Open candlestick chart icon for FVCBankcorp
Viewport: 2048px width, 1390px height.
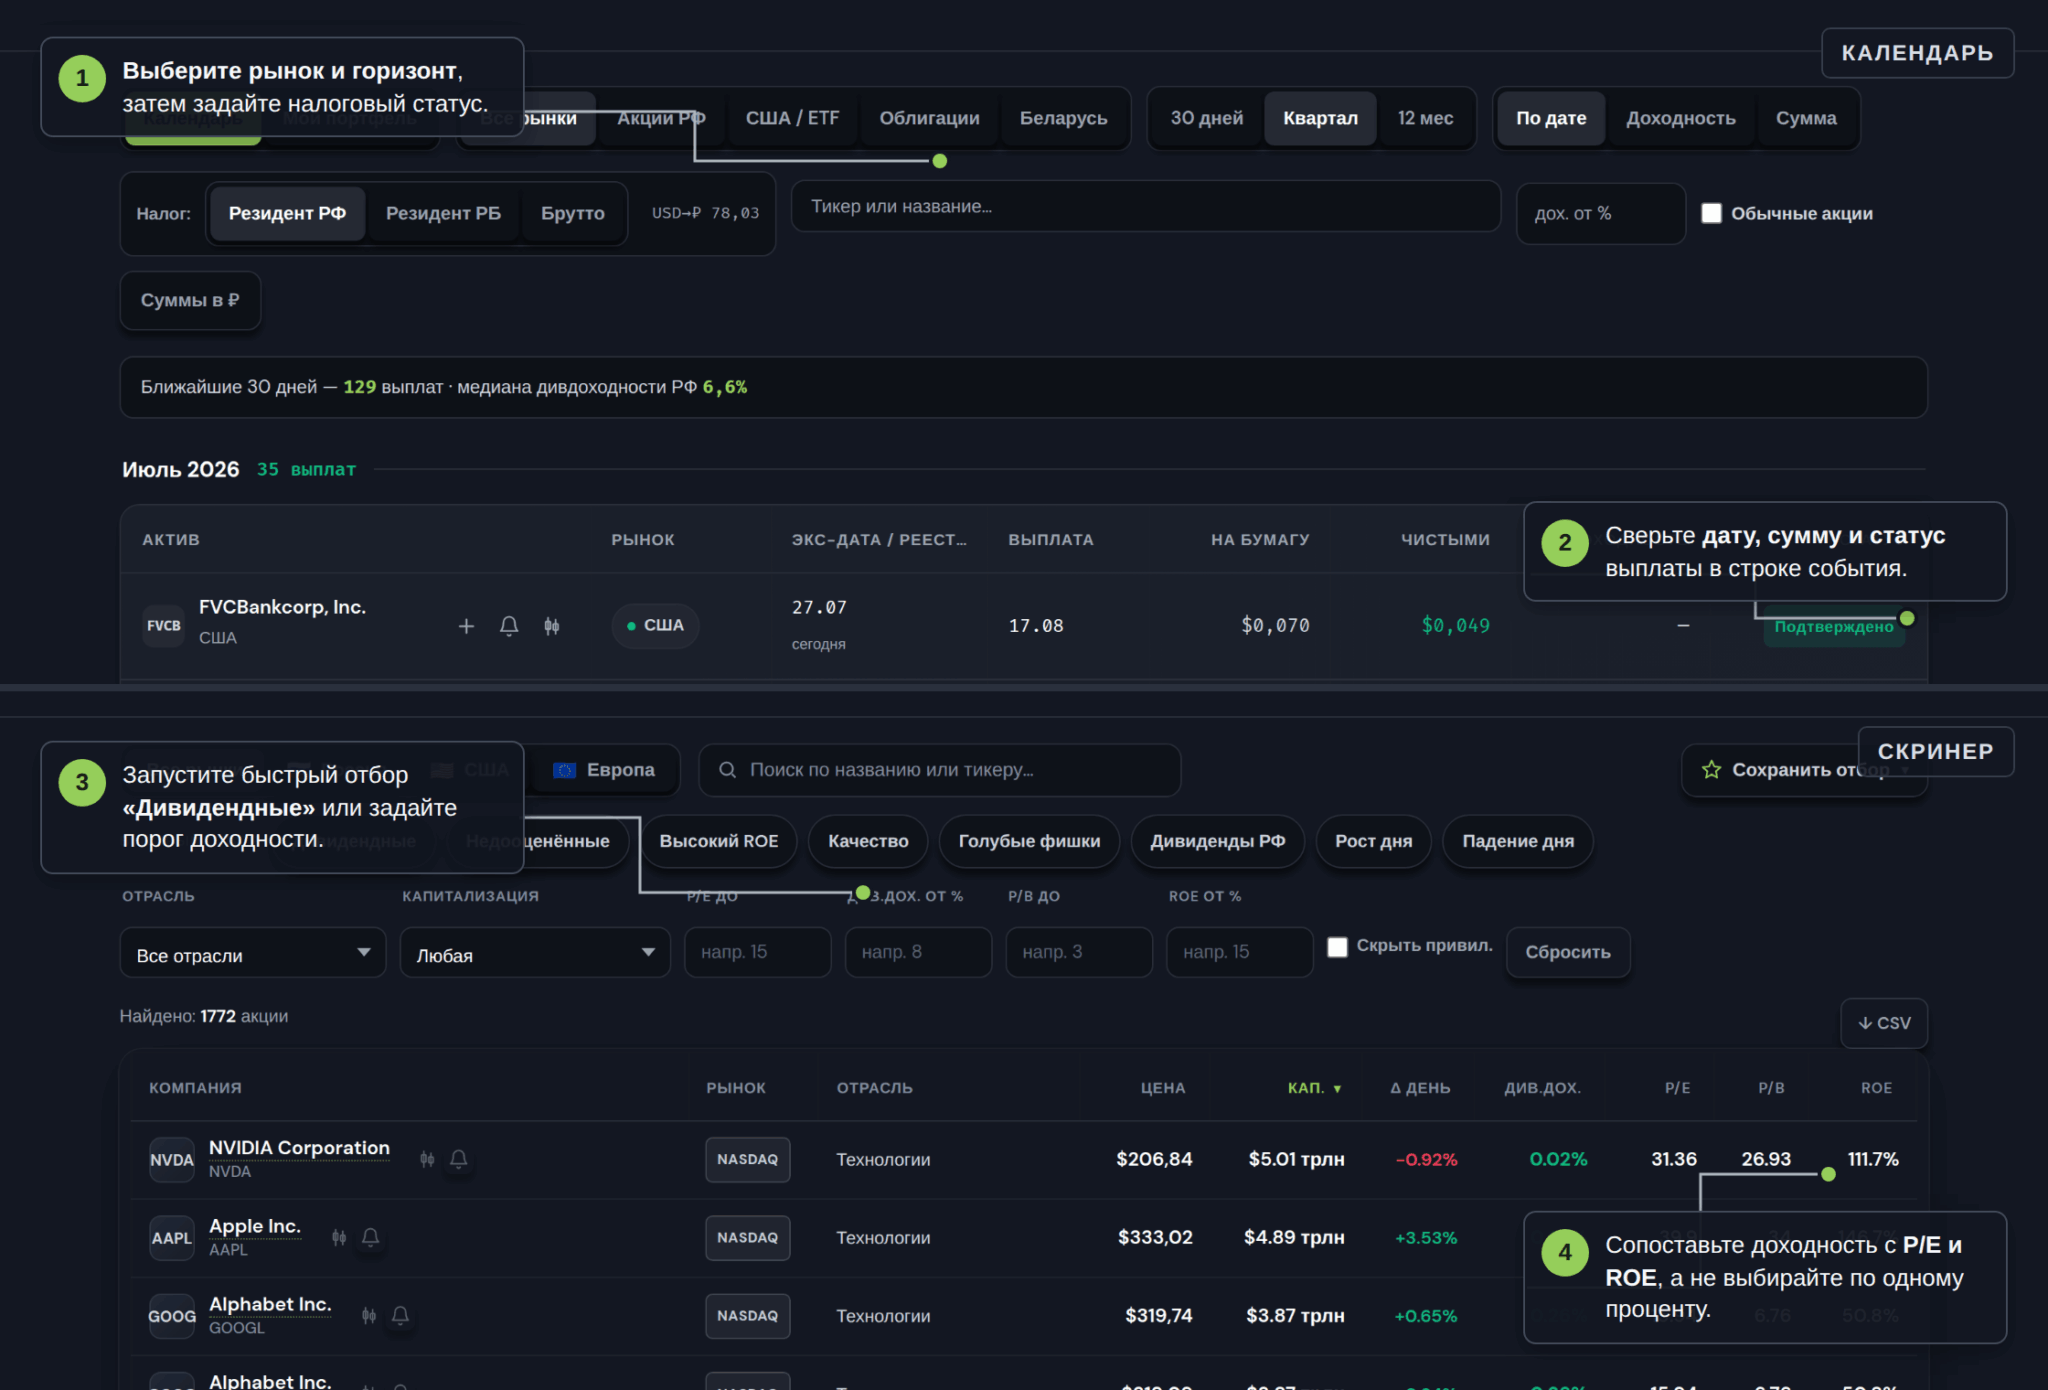point(552,626)
